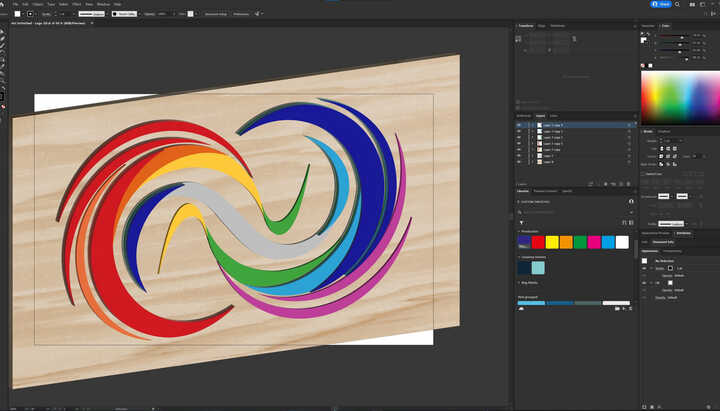Switch to the Libraries panel tab
This screenshot has height=411, width=720.
tap(523, 191)
